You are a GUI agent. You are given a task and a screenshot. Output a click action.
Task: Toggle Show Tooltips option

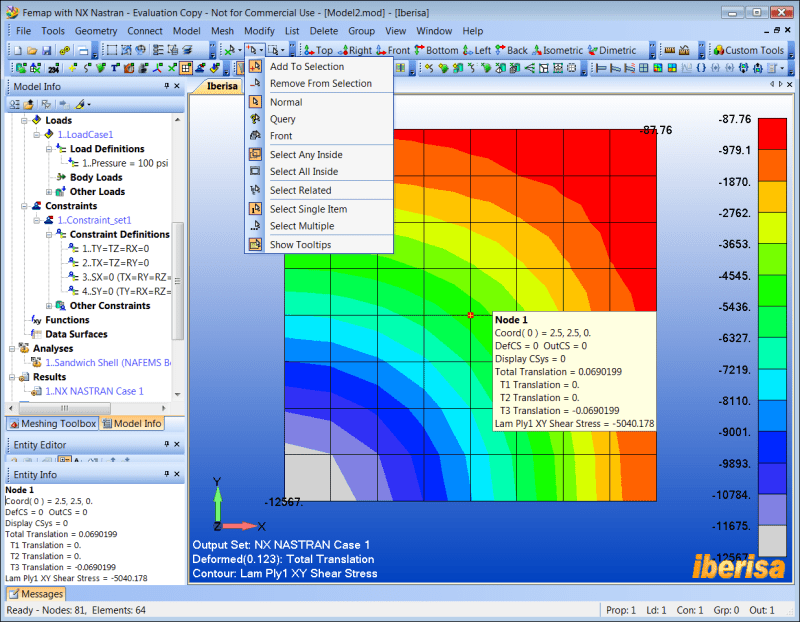coord(319,245)
